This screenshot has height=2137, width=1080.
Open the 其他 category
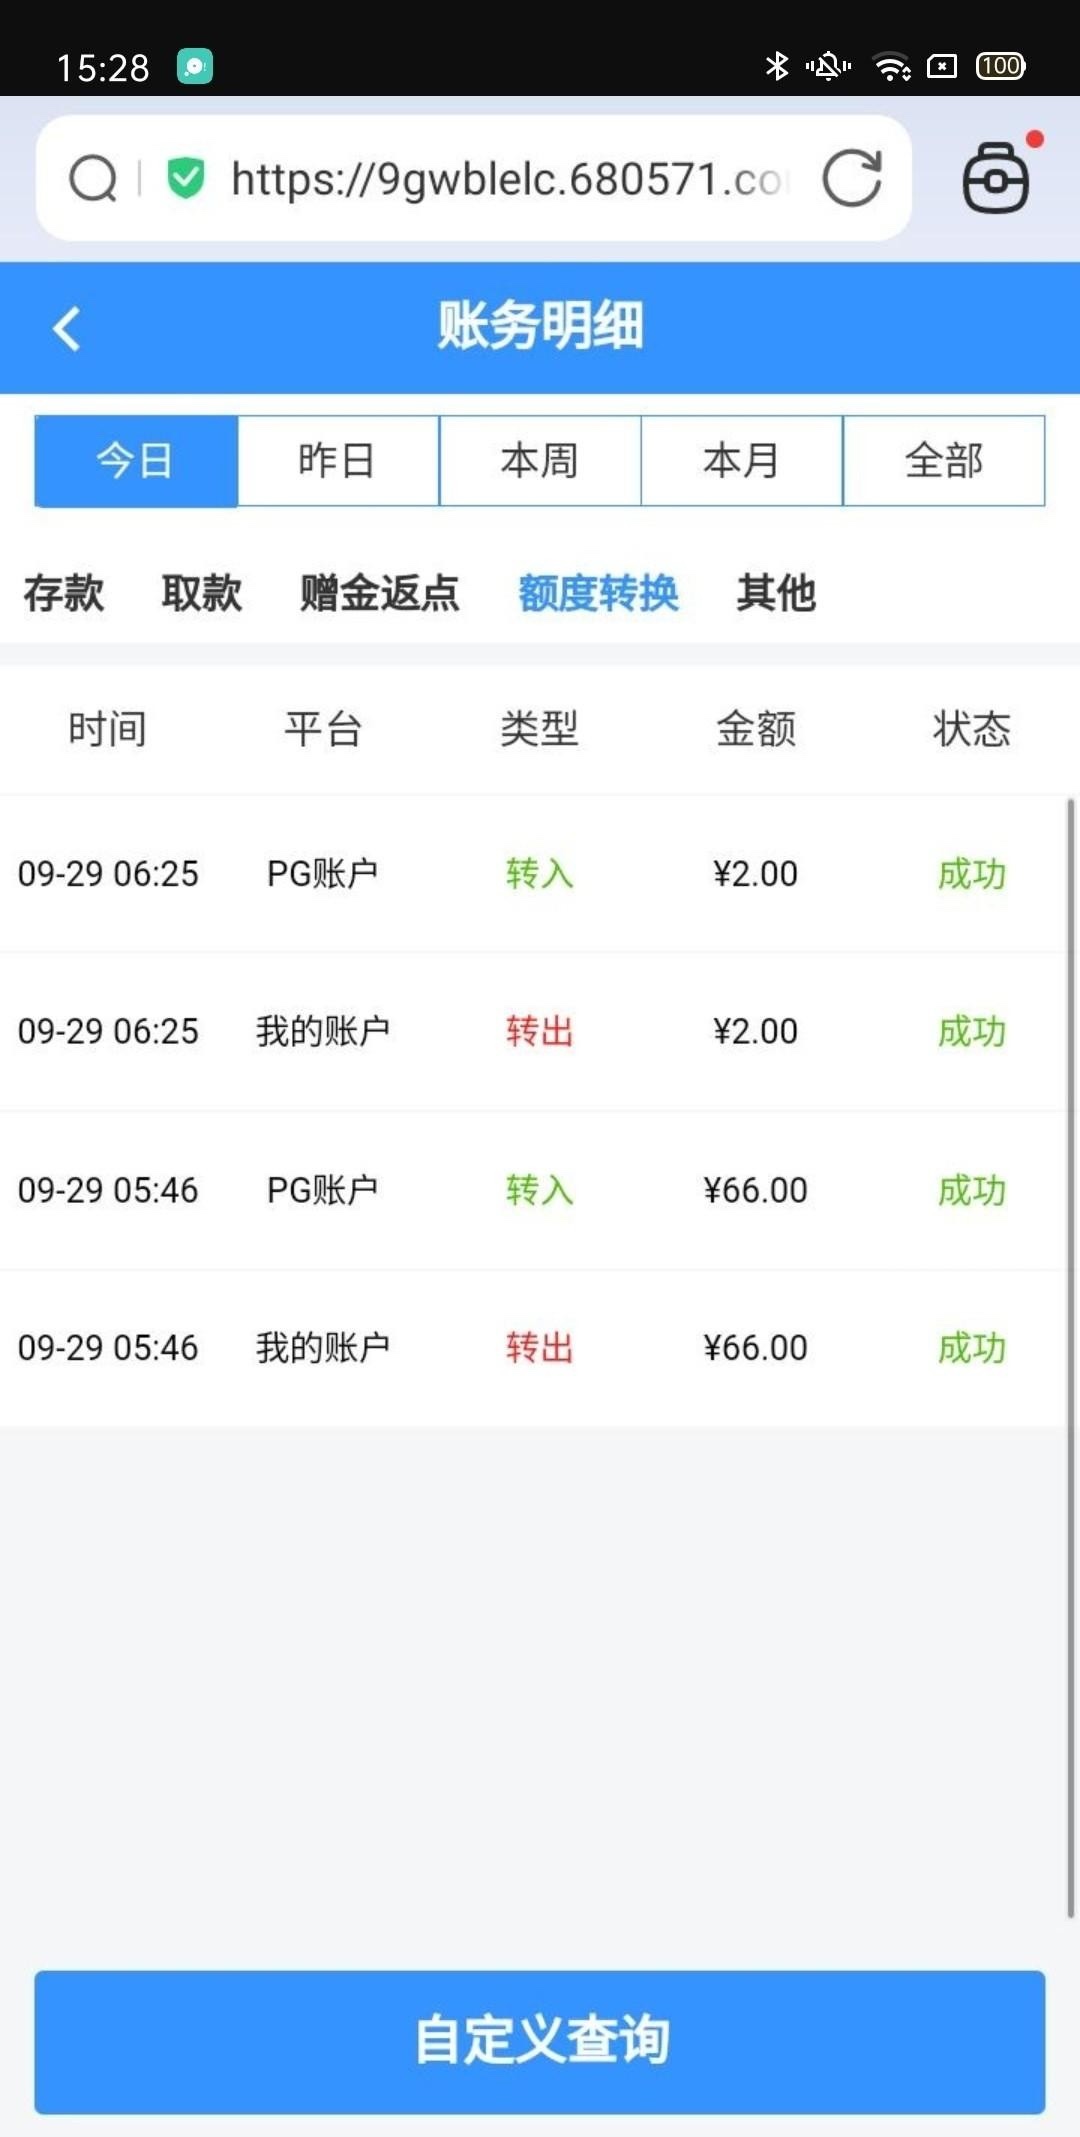click(x=776, y=593)
